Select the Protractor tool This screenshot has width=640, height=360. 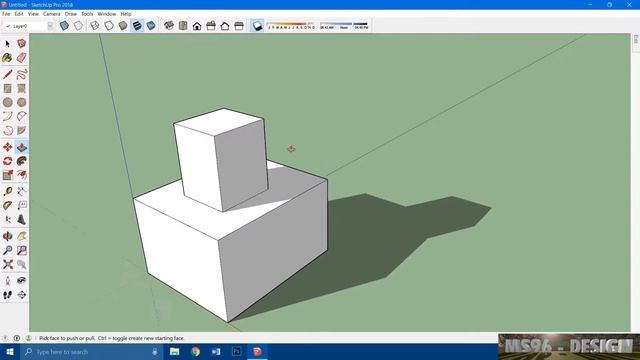7,205
